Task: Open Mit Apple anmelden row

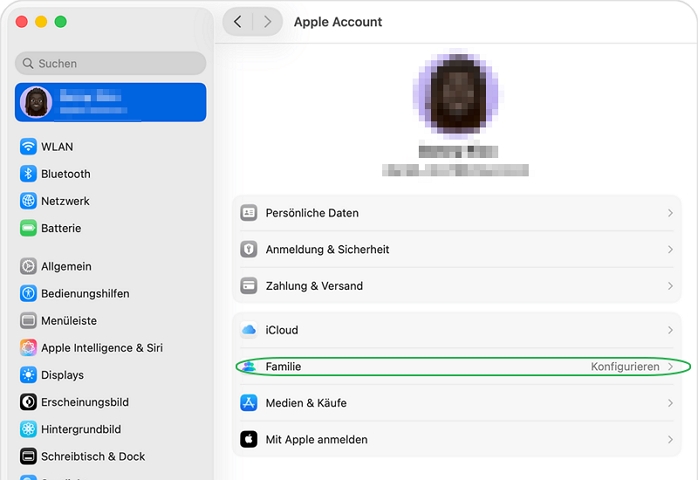Action: click(316, 440)
